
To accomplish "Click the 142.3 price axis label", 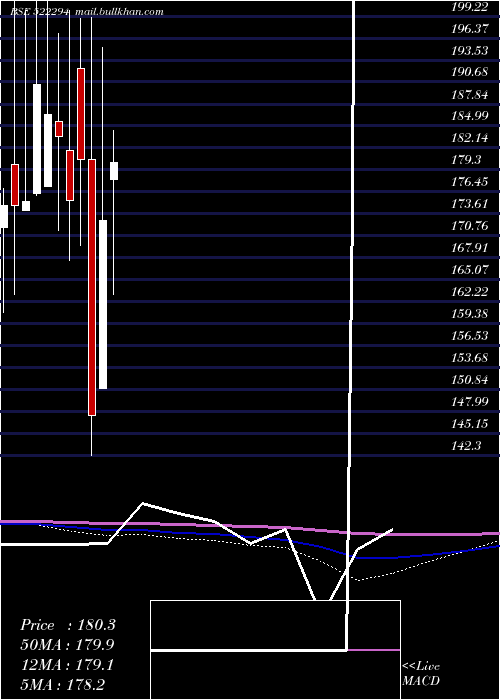I will 467,445.
